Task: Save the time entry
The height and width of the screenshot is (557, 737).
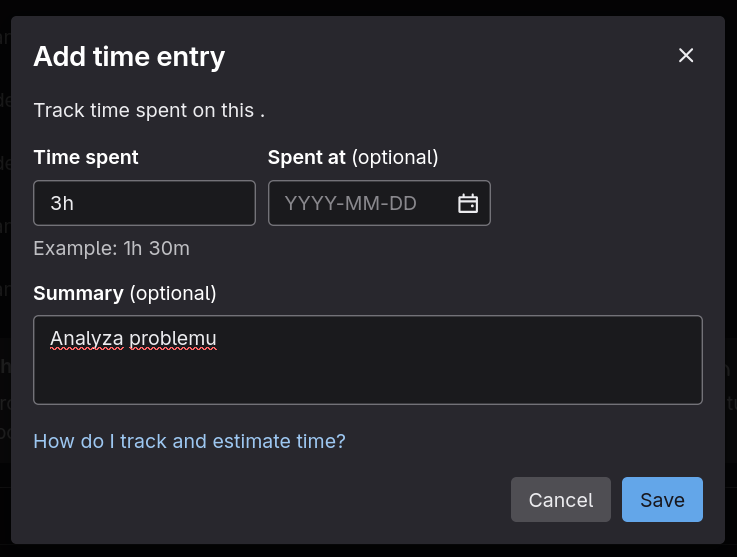Action: [662, 500]
